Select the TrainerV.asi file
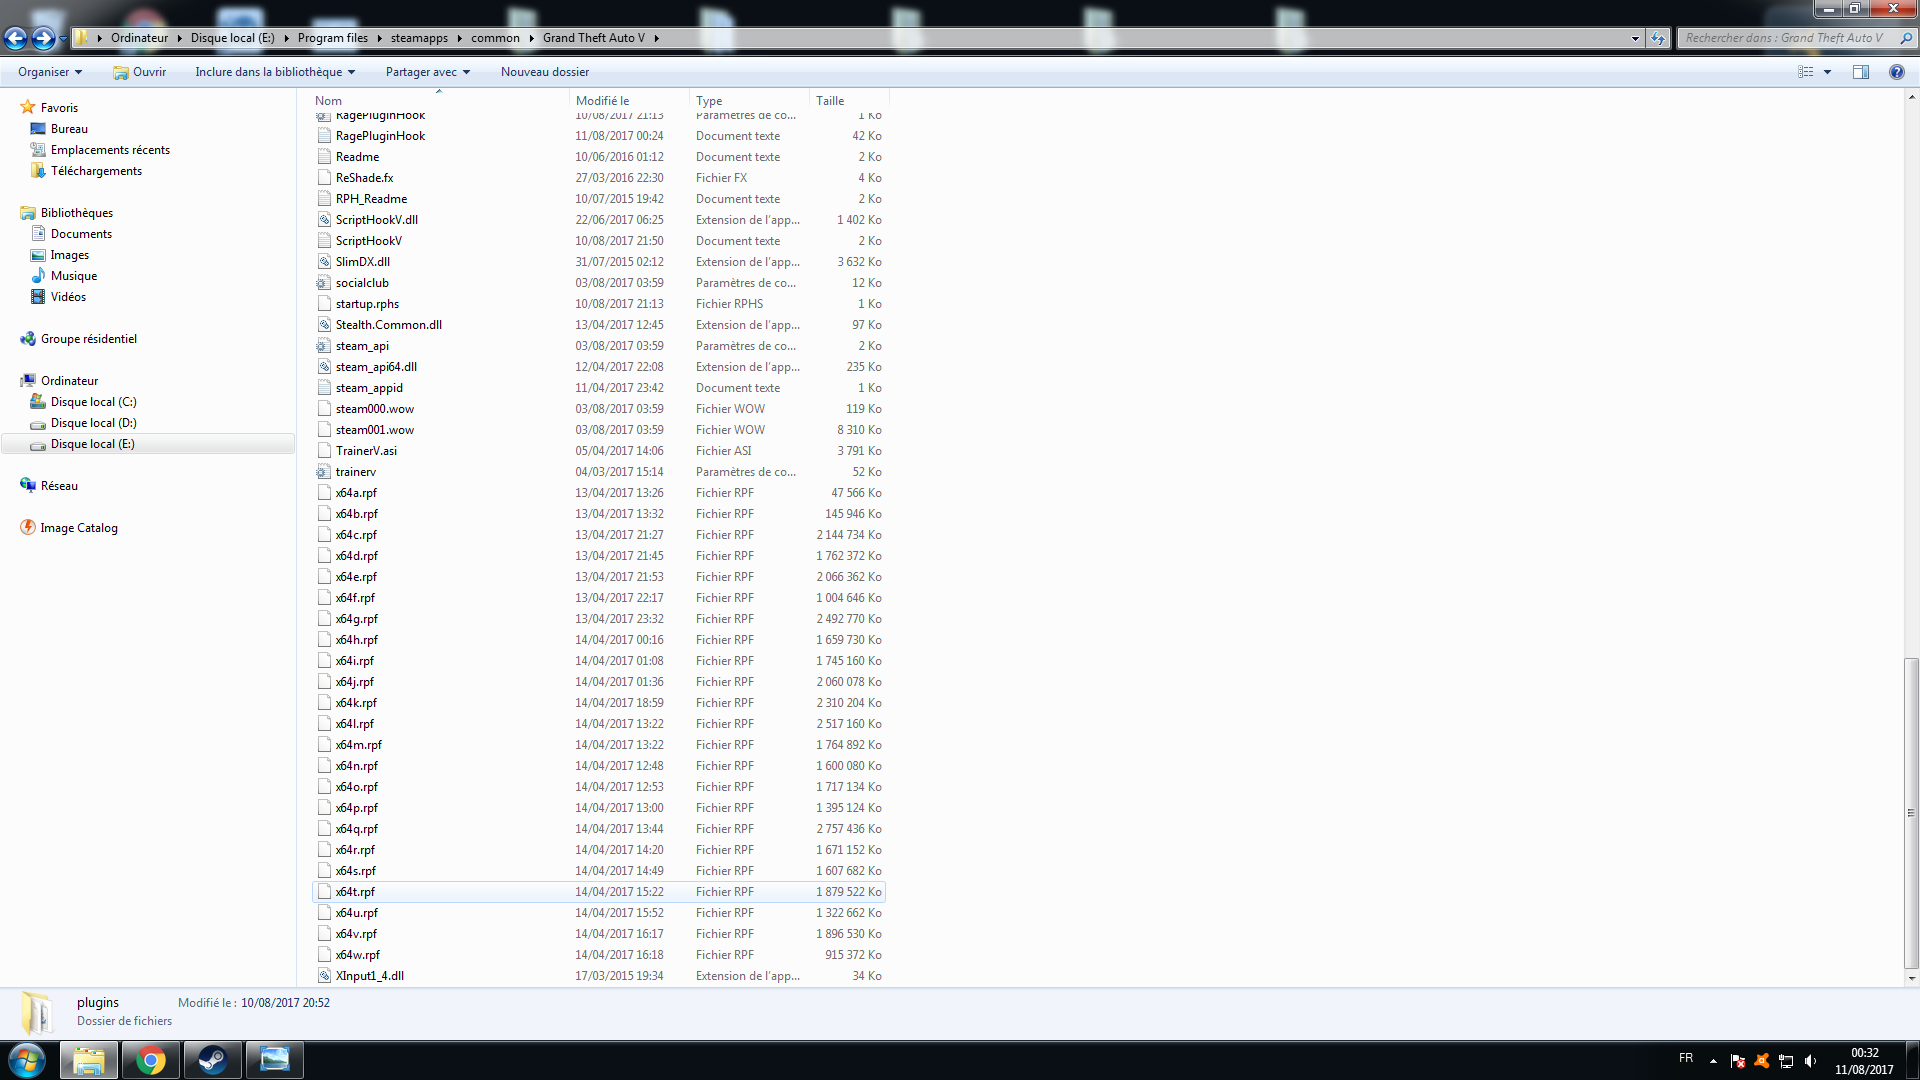 point(366,451)
